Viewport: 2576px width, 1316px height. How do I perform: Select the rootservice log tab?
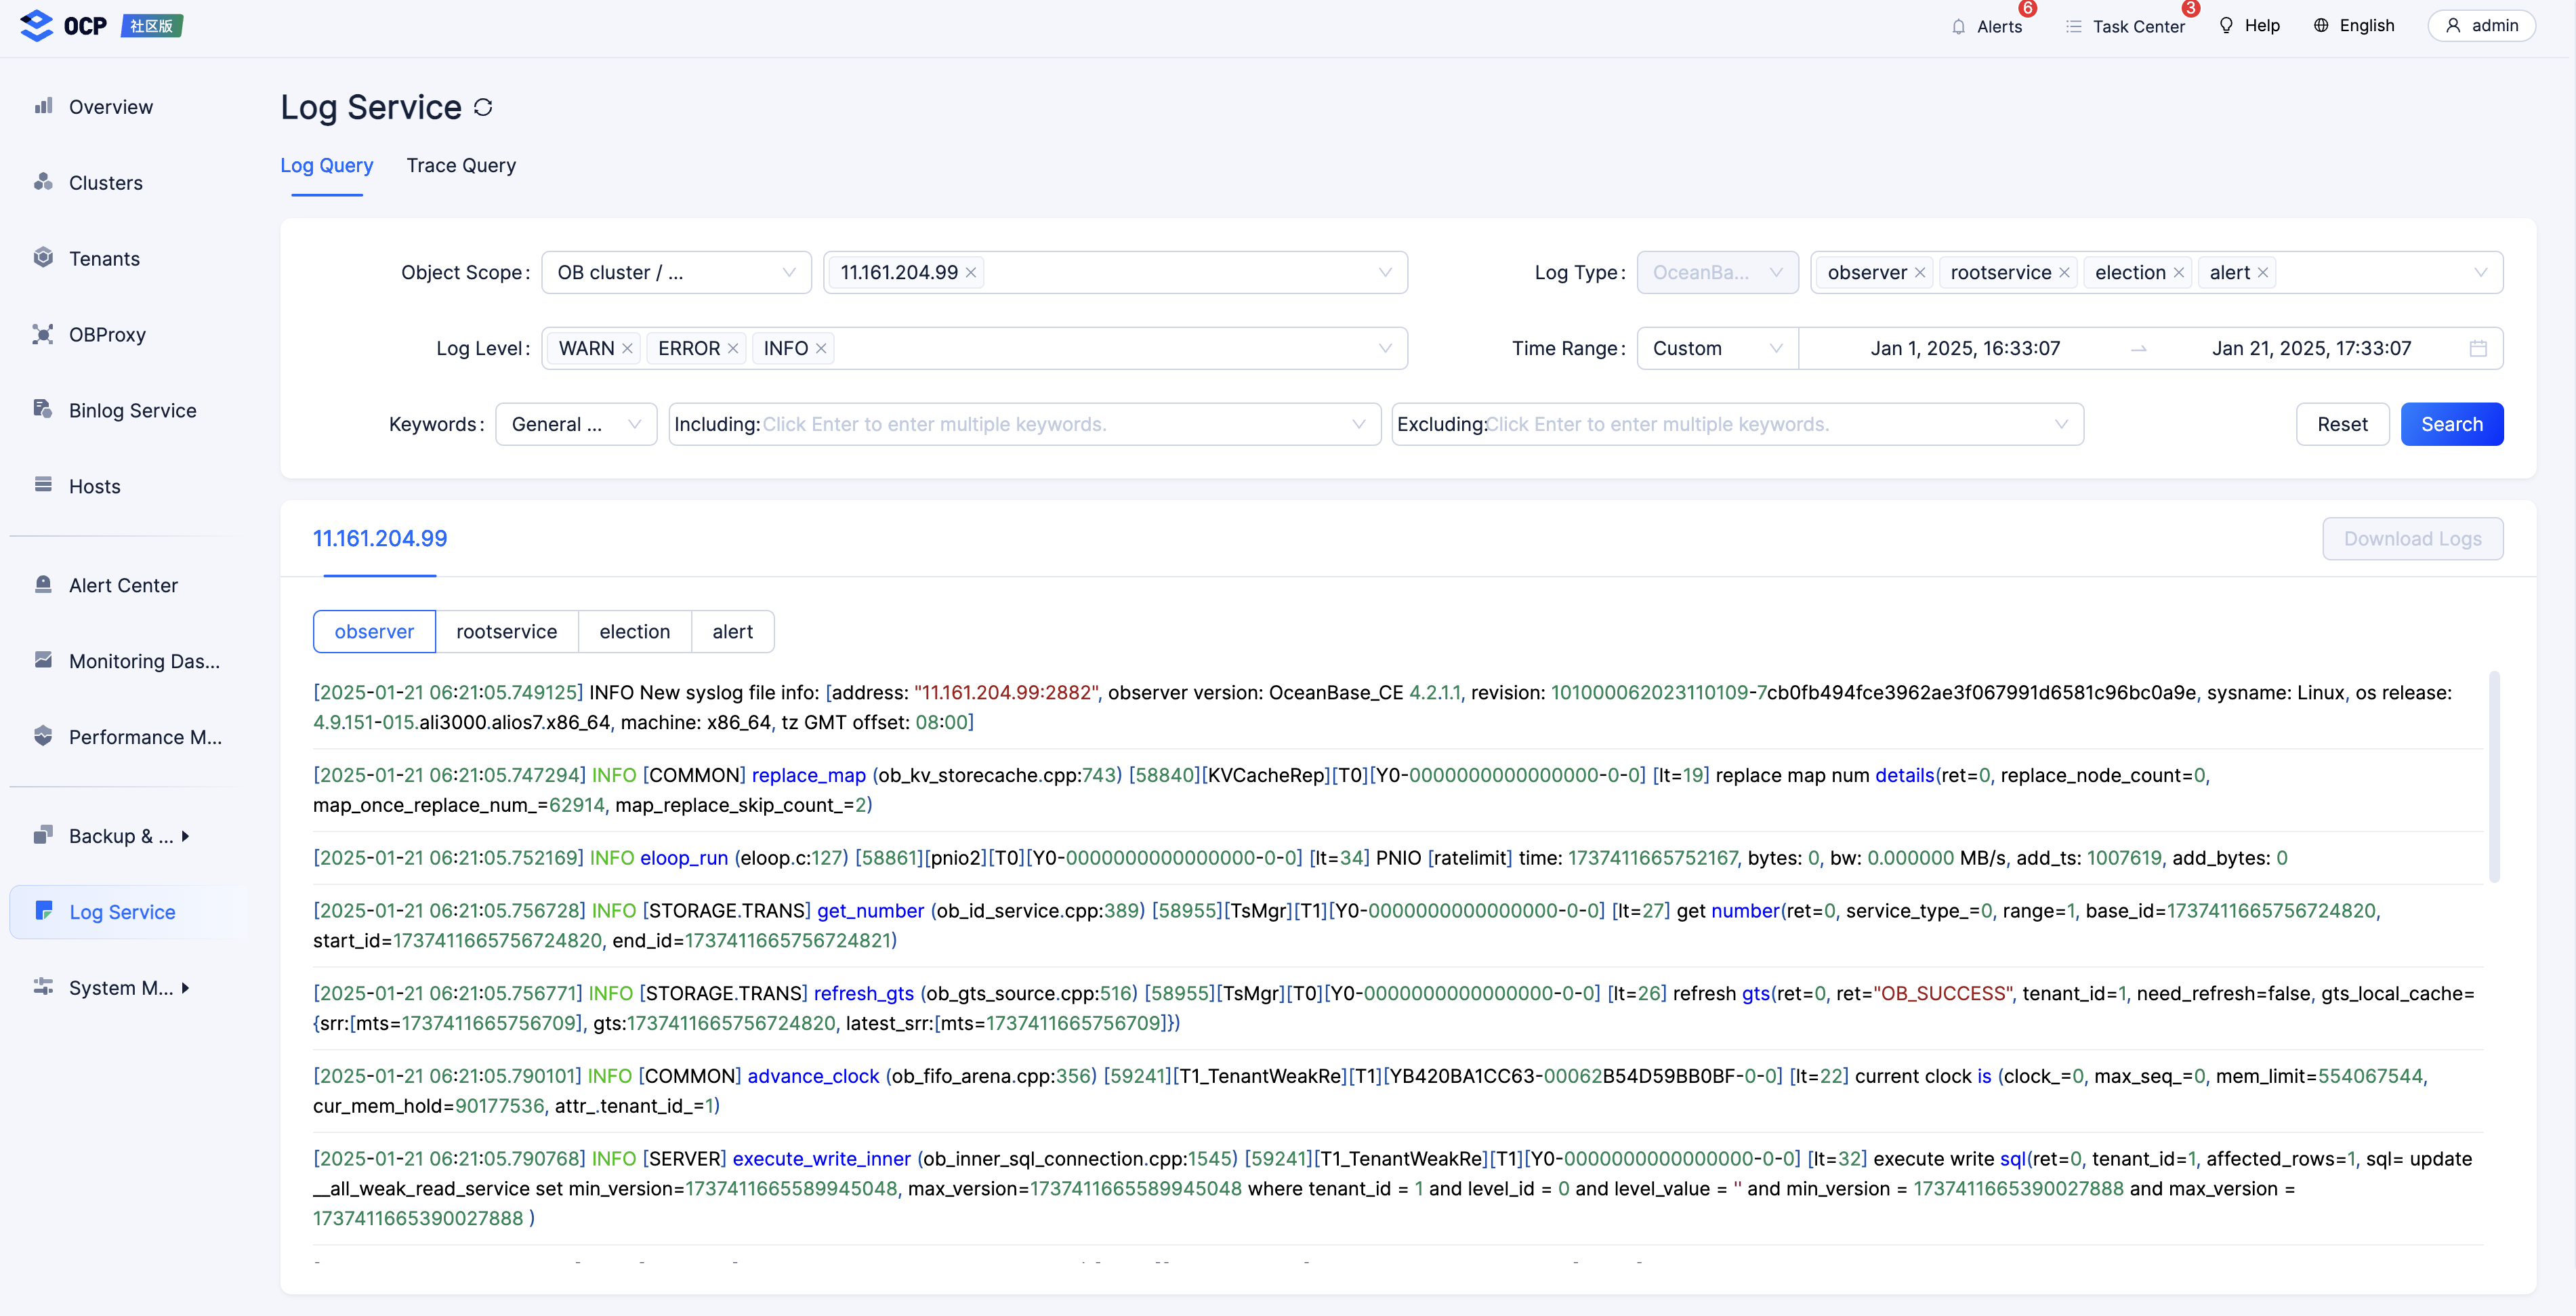[x=506, y=632]
